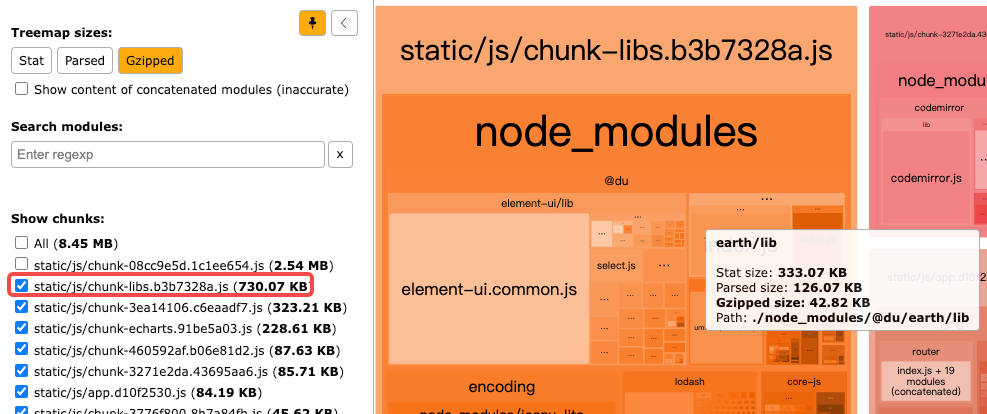Select the encoding module block

click(502, 386)
